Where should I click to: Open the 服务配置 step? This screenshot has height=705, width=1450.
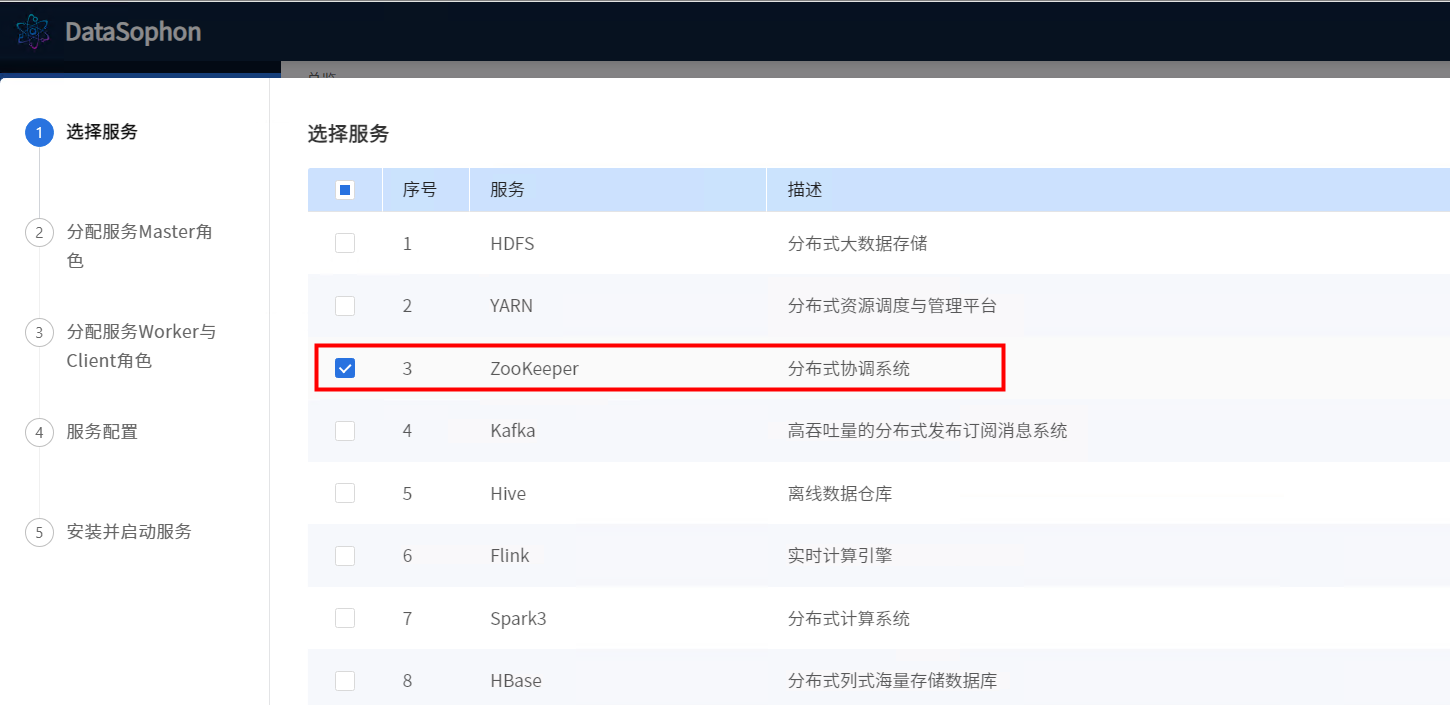102,432
